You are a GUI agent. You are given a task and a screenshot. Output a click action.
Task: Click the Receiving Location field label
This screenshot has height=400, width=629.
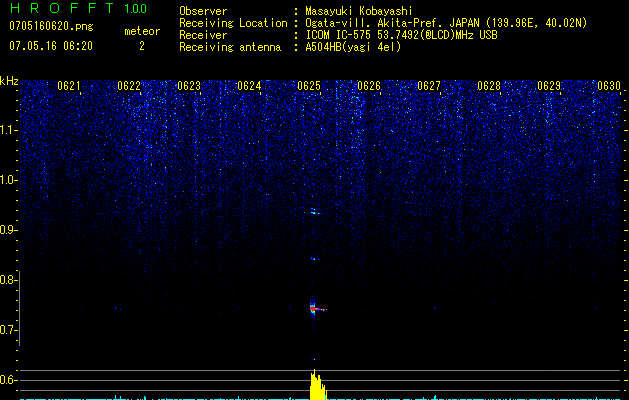point(233,23)
